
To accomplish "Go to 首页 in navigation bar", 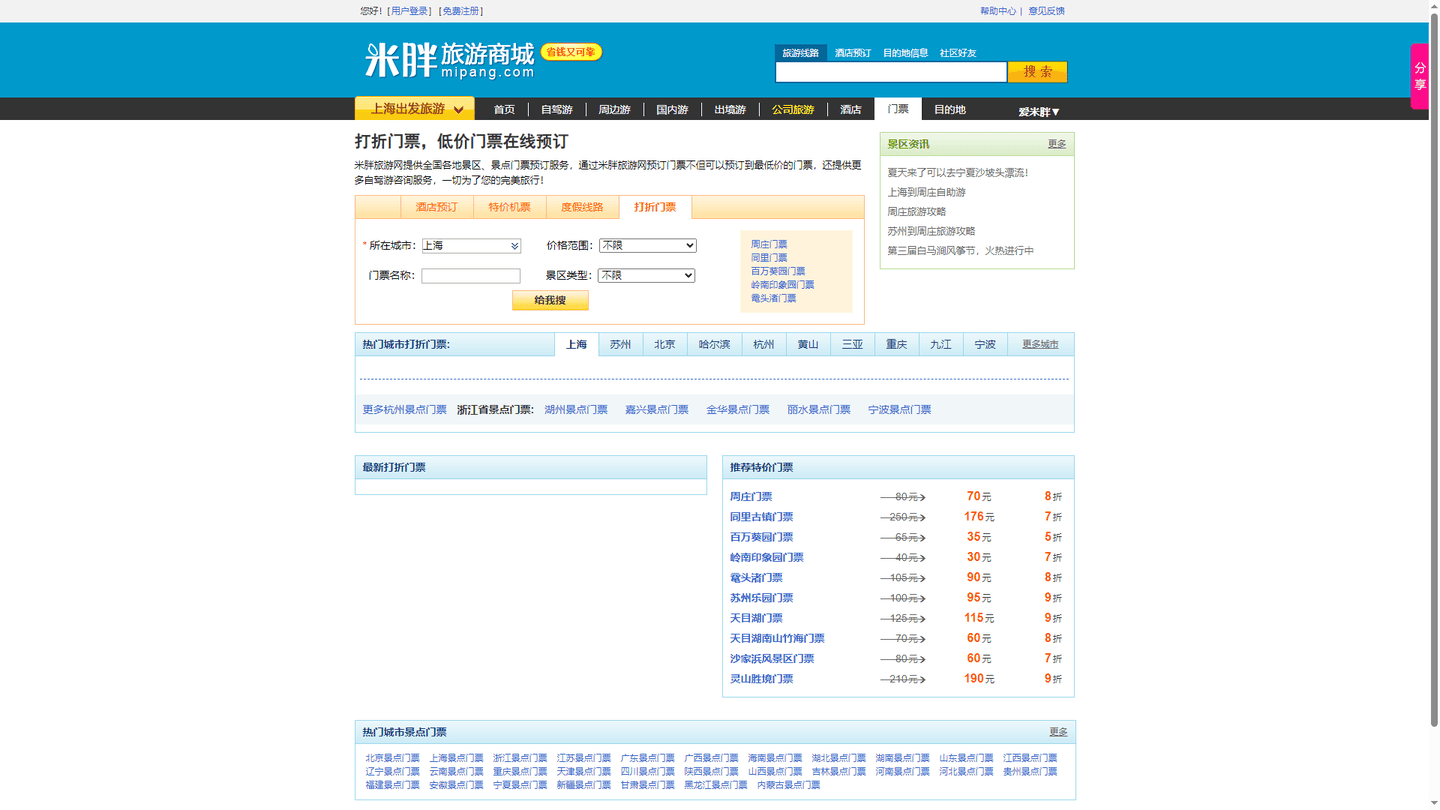I will (504, 109).
